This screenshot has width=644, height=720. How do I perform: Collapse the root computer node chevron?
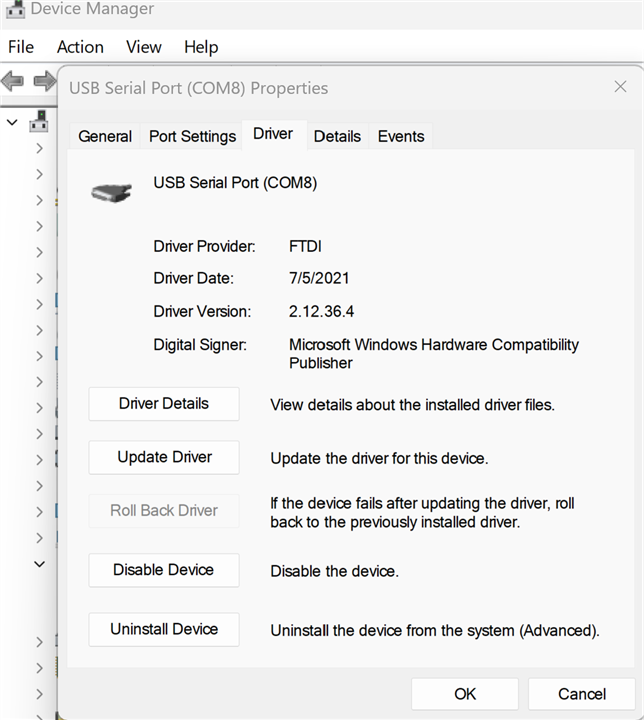point(12,122)
